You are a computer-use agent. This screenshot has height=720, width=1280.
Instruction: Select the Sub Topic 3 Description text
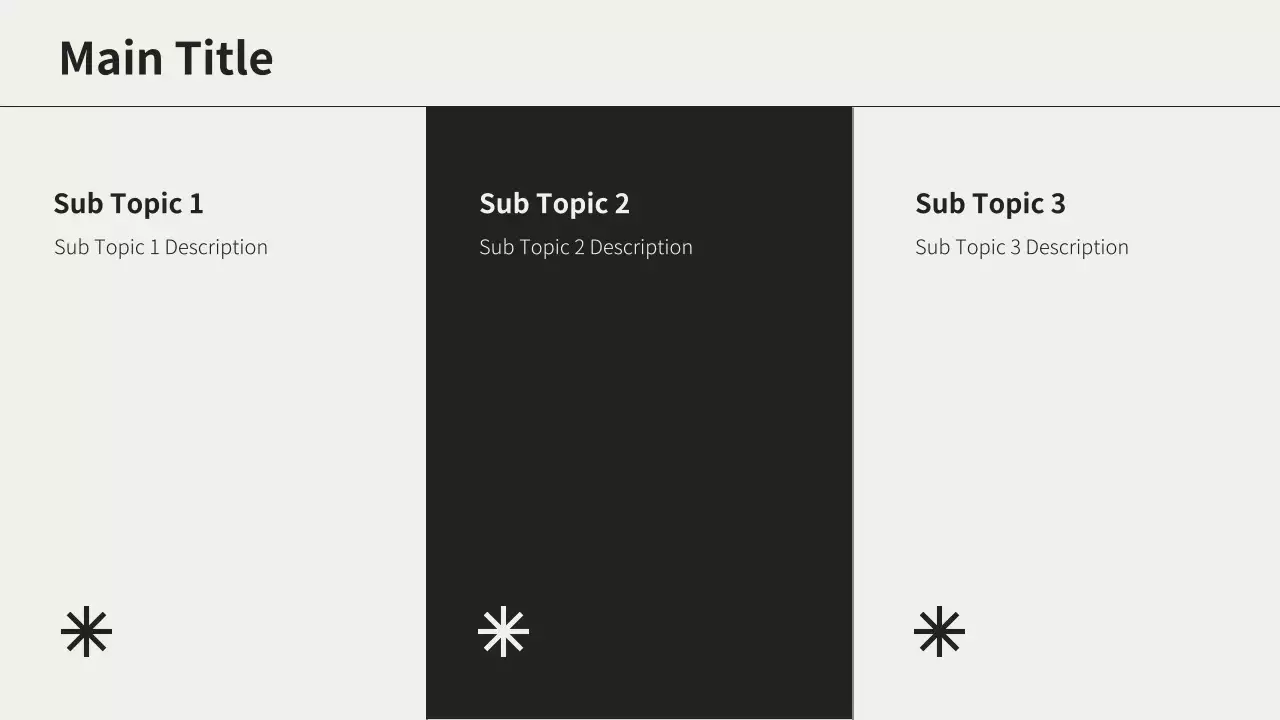pos(1021,247)
